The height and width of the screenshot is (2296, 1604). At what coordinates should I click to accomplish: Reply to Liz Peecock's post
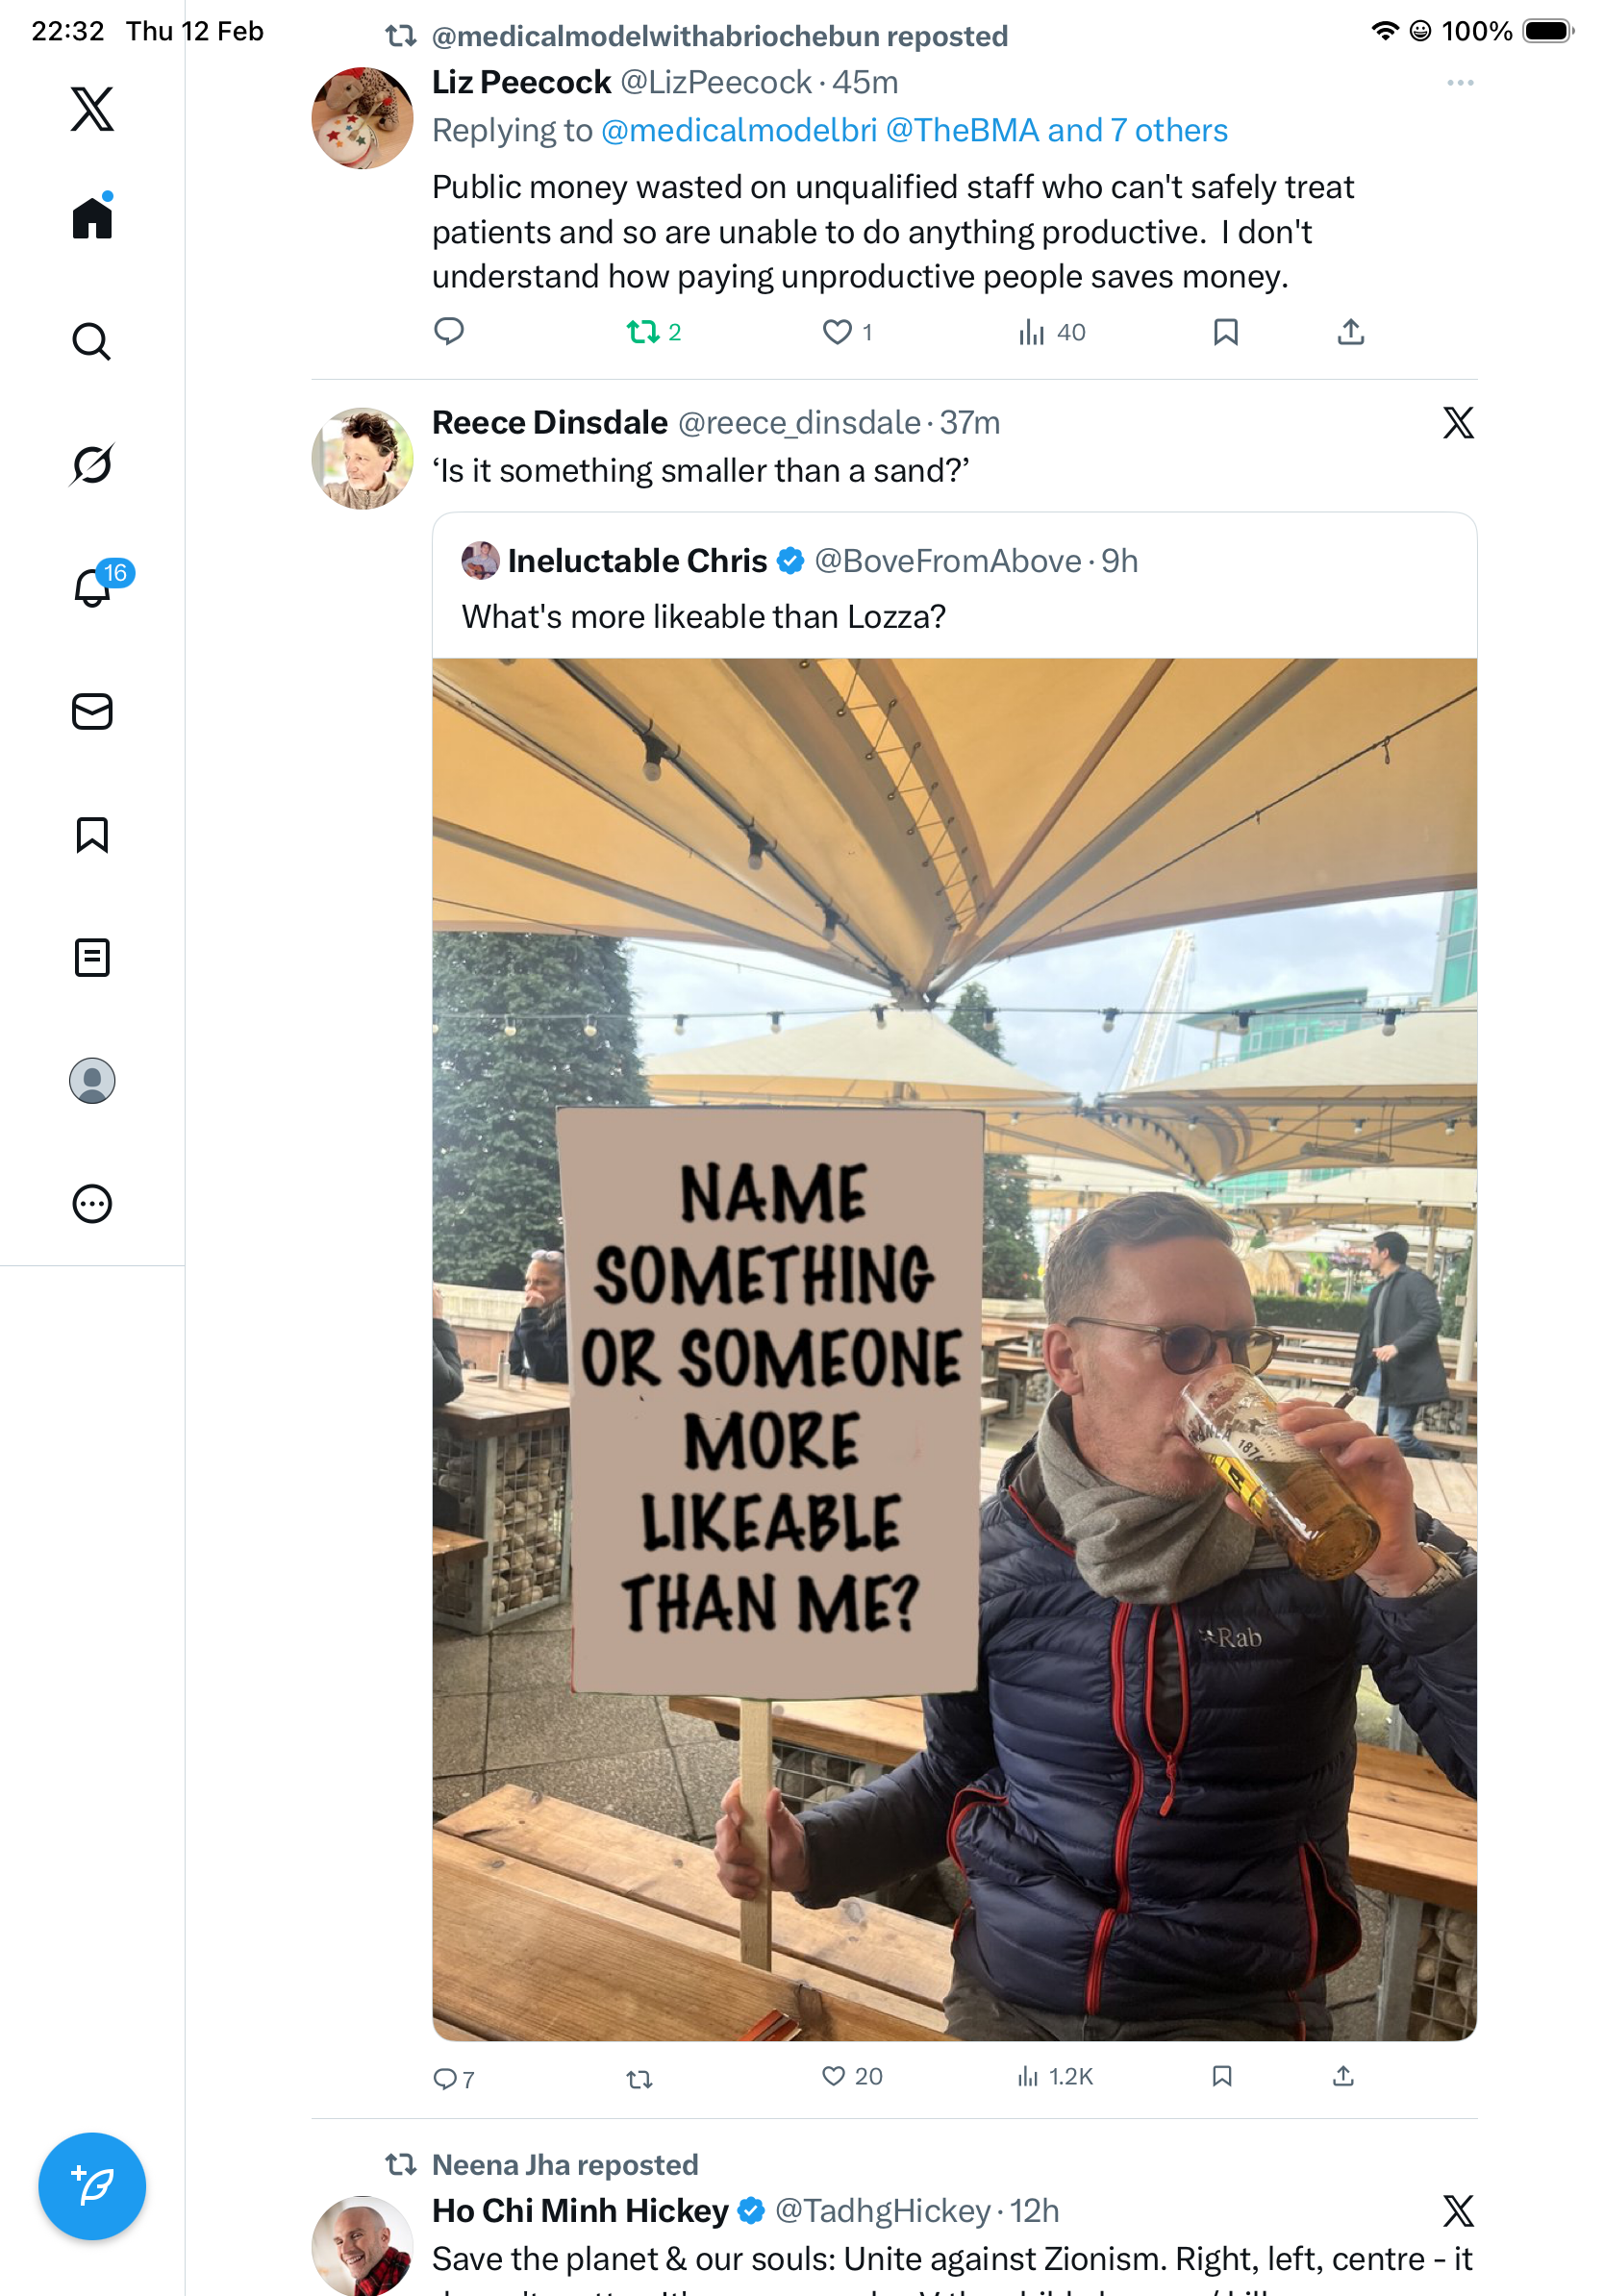[x=449, y=331]
